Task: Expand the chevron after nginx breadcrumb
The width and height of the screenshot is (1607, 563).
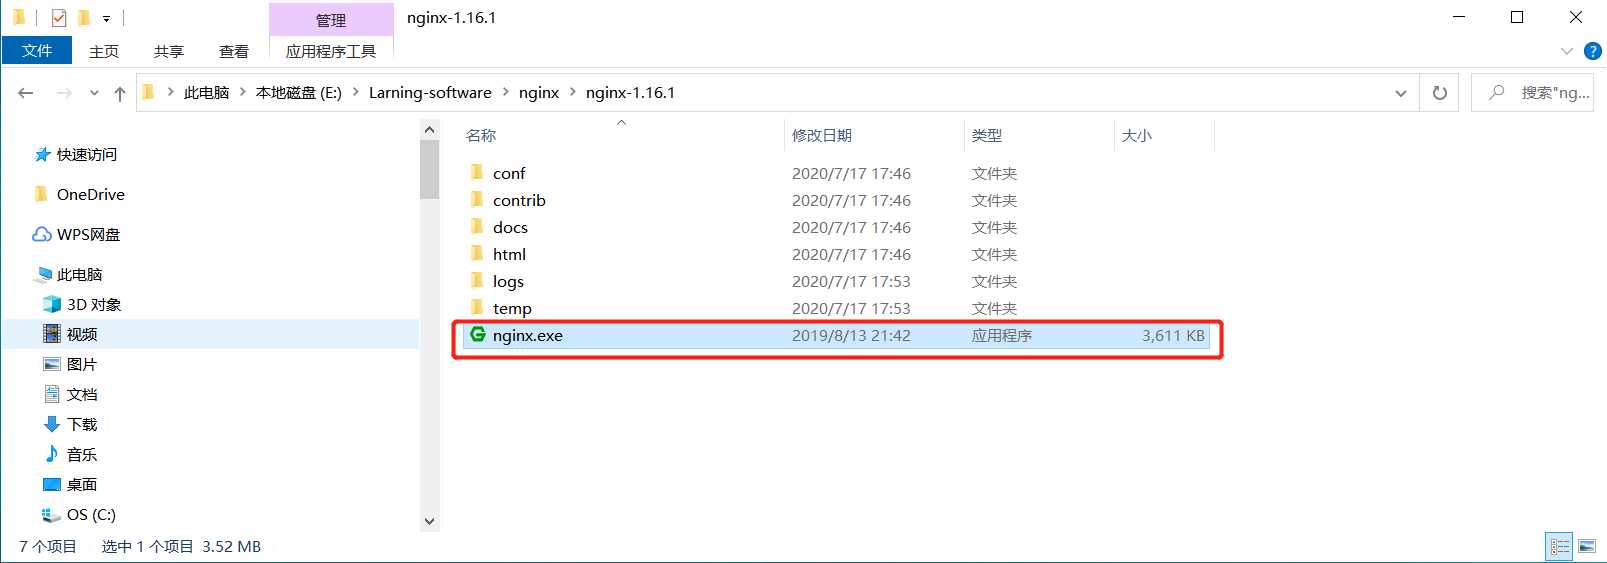Action: [573, 92]
